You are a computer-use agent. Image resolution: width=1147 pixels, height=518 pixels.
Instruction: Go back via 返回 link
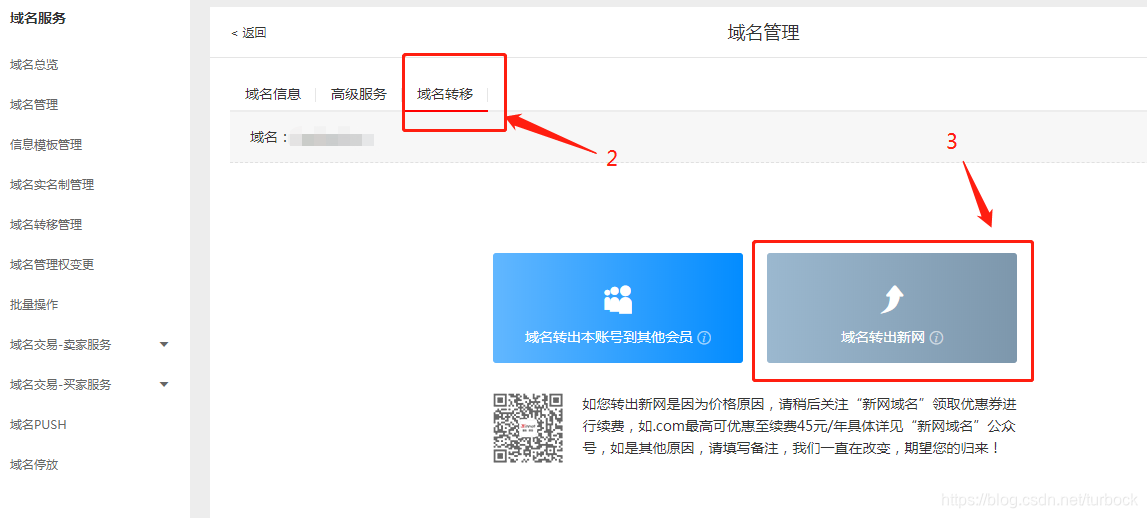[249, 32]
